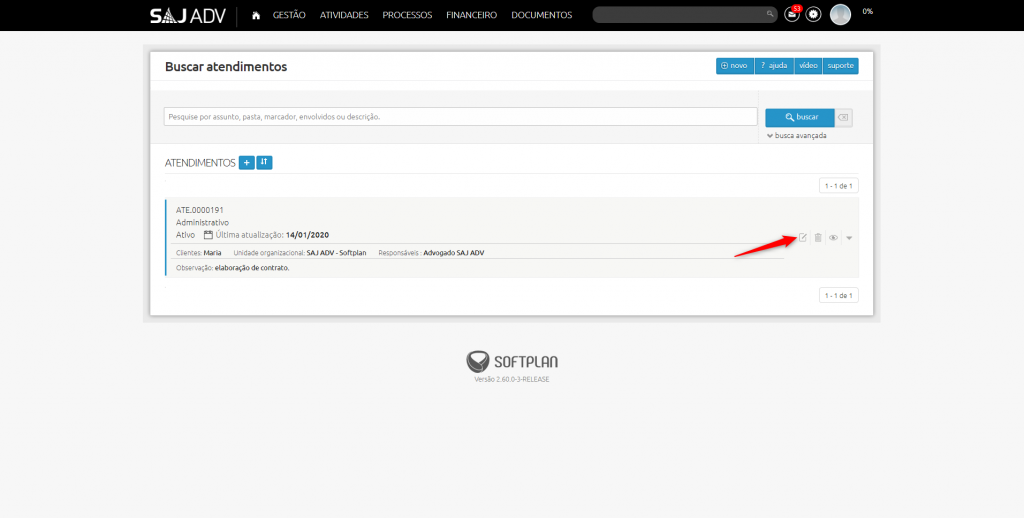Click the novo button
This screenshot has height=518, width=1024.
click(x=734, y=66)
